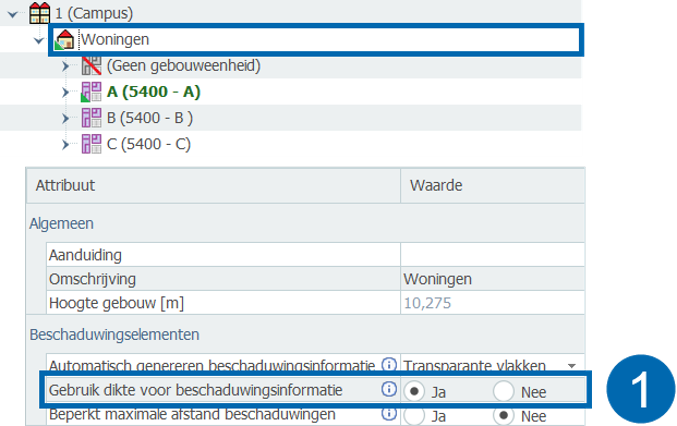Click the crossed-out Geen gebouweenheid icon
Image resolution: width=677 pixels, height=426 pixels.
(x=91, y=67)
